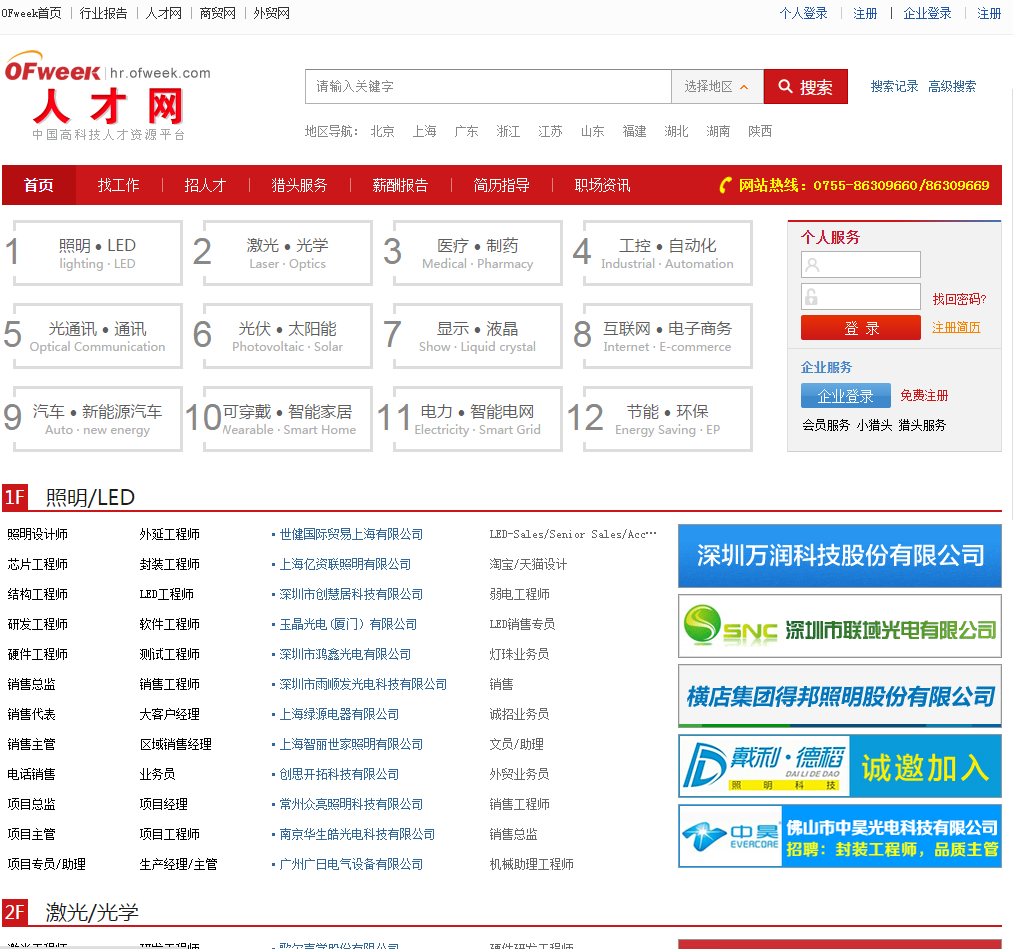Click the 找回密码? link
The height and width of the screenshot is (949, 1013).
click(959, 299)
